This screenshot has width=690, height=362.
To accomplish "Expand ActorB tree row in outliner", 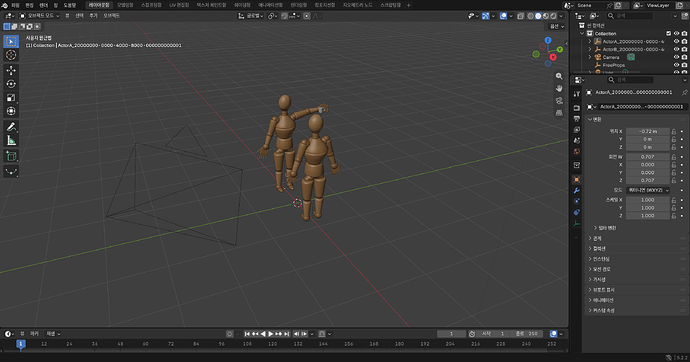I will pyautogui.click(x=590, y=49).
